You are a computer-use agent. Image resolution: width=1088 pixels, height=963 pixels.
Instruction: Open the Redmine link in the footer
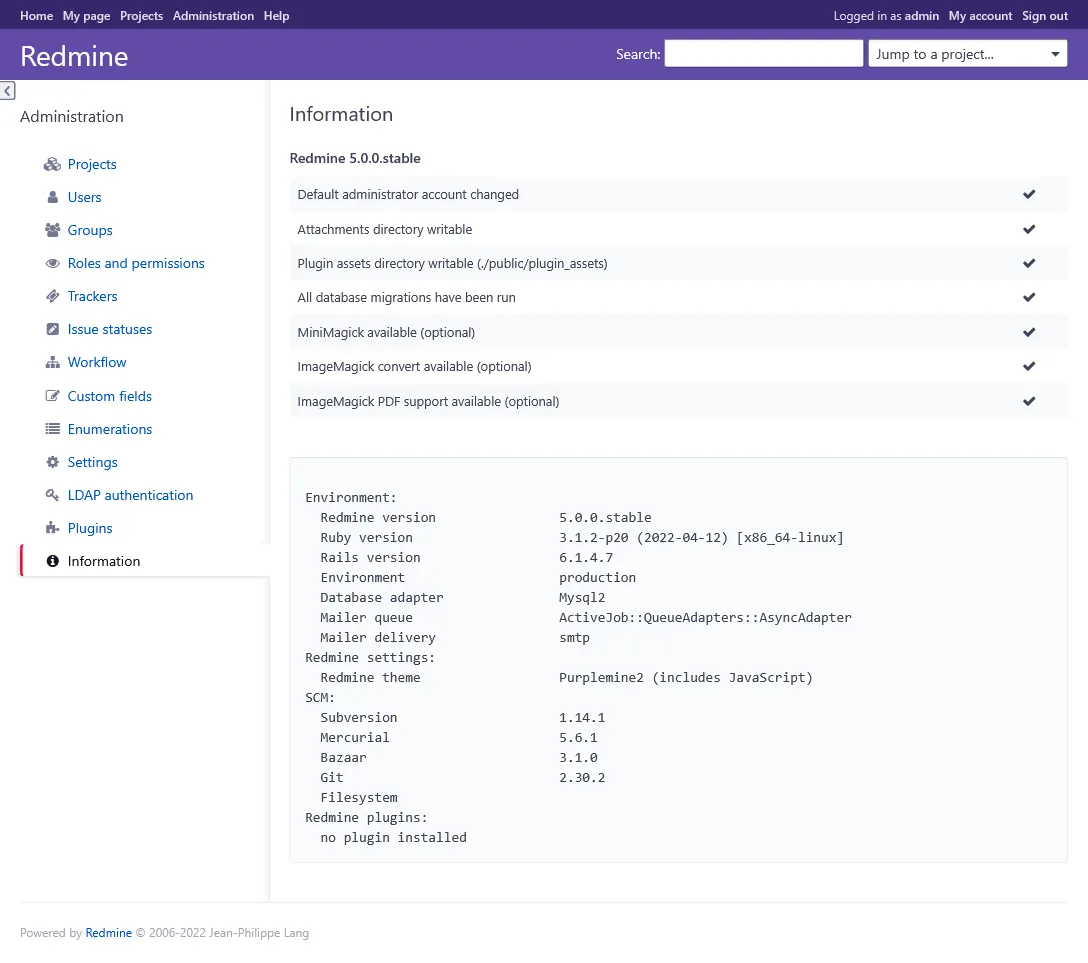[x=108, y=932]
